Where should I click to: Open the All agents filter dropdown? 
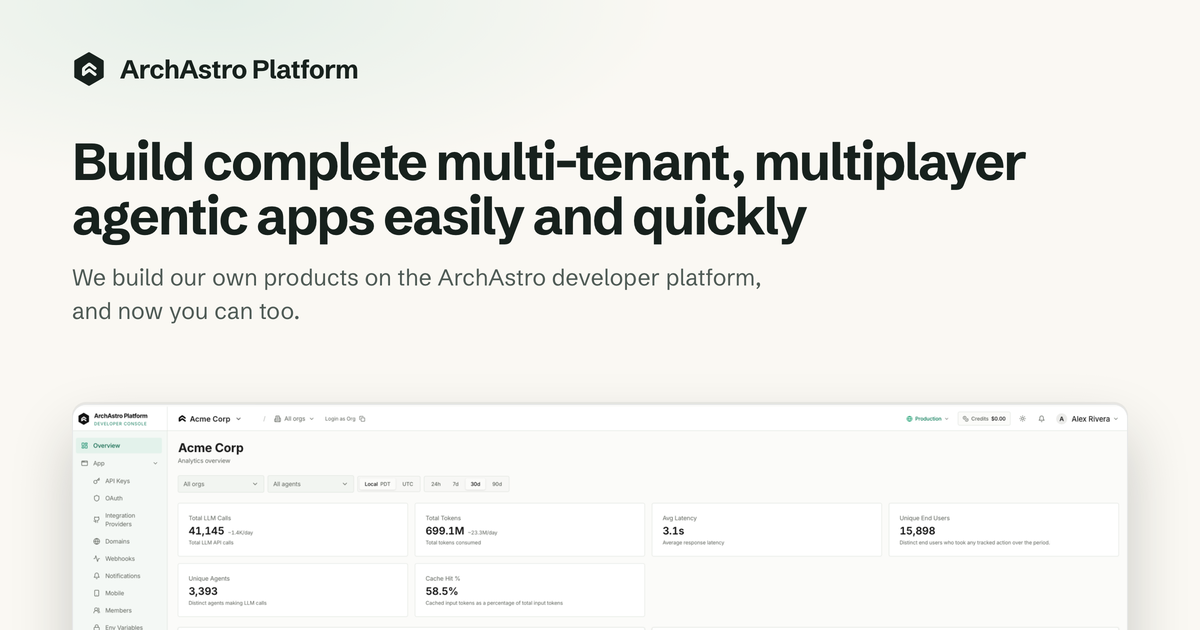click(x=311, y=484)
